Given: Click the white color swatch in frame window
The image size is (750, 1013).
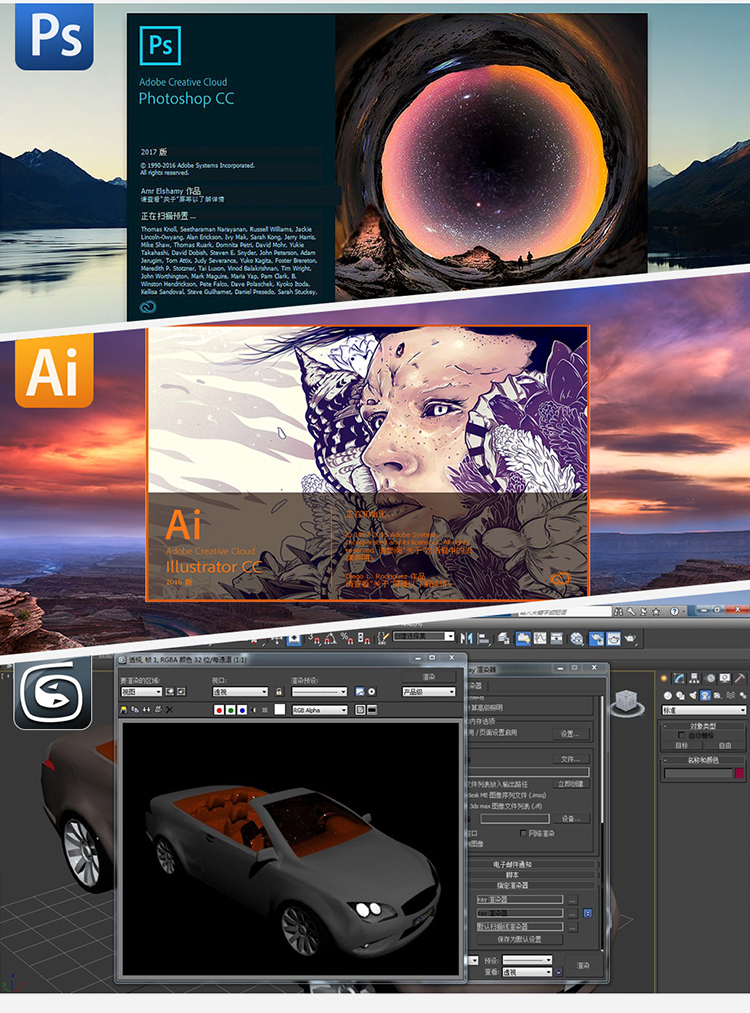Looking at the screenshot, I should (x=280, y=709).
